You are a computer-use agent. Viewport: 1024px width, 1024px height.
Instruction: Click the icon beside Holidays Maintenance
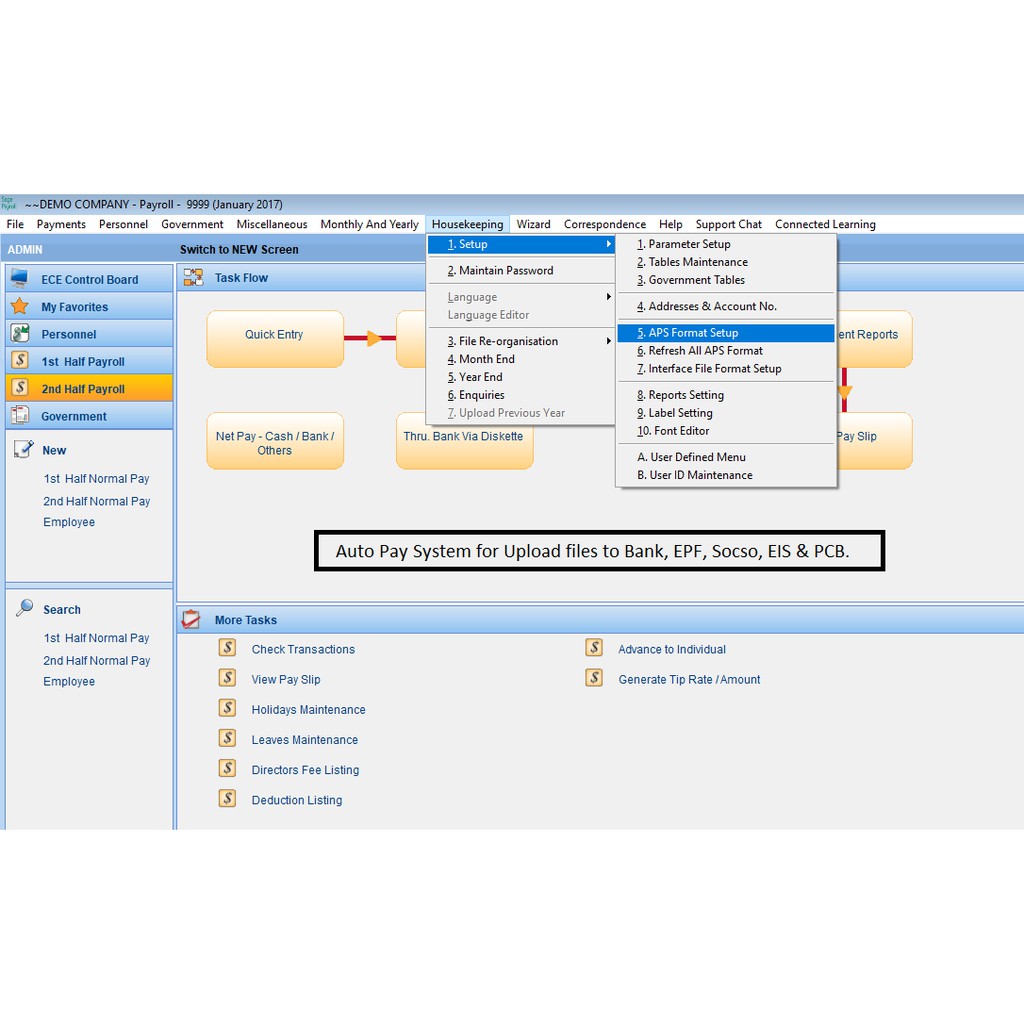[227, 708]
